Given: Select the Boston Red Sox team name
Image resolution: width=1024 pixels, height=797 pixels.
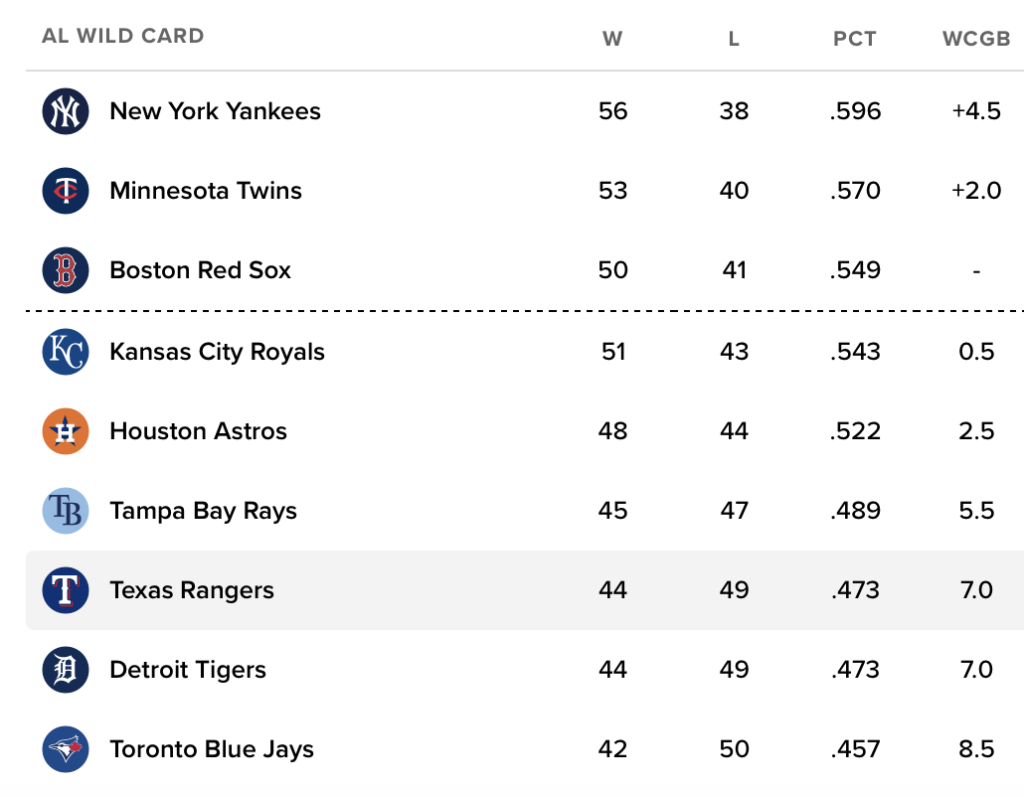Looking at the screenshot, I should click(200, 270).
